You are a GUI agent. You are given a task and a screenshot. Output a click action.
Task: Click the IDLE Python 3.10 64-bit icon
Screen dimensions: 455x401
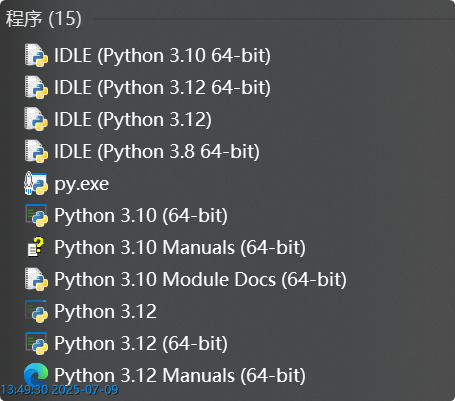[x=36, y=55]
